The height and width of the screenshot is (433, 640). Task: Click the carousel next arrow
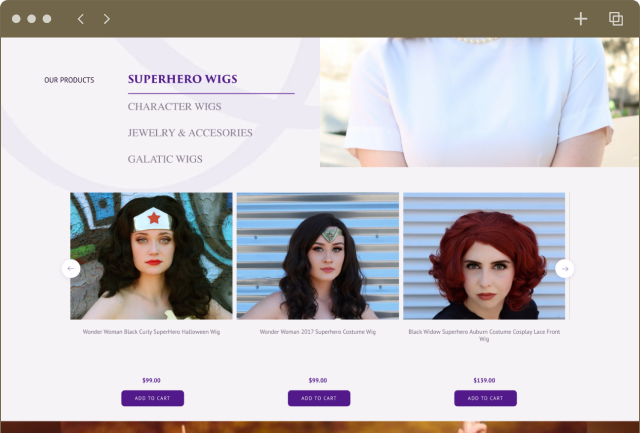tap(564, 269)
